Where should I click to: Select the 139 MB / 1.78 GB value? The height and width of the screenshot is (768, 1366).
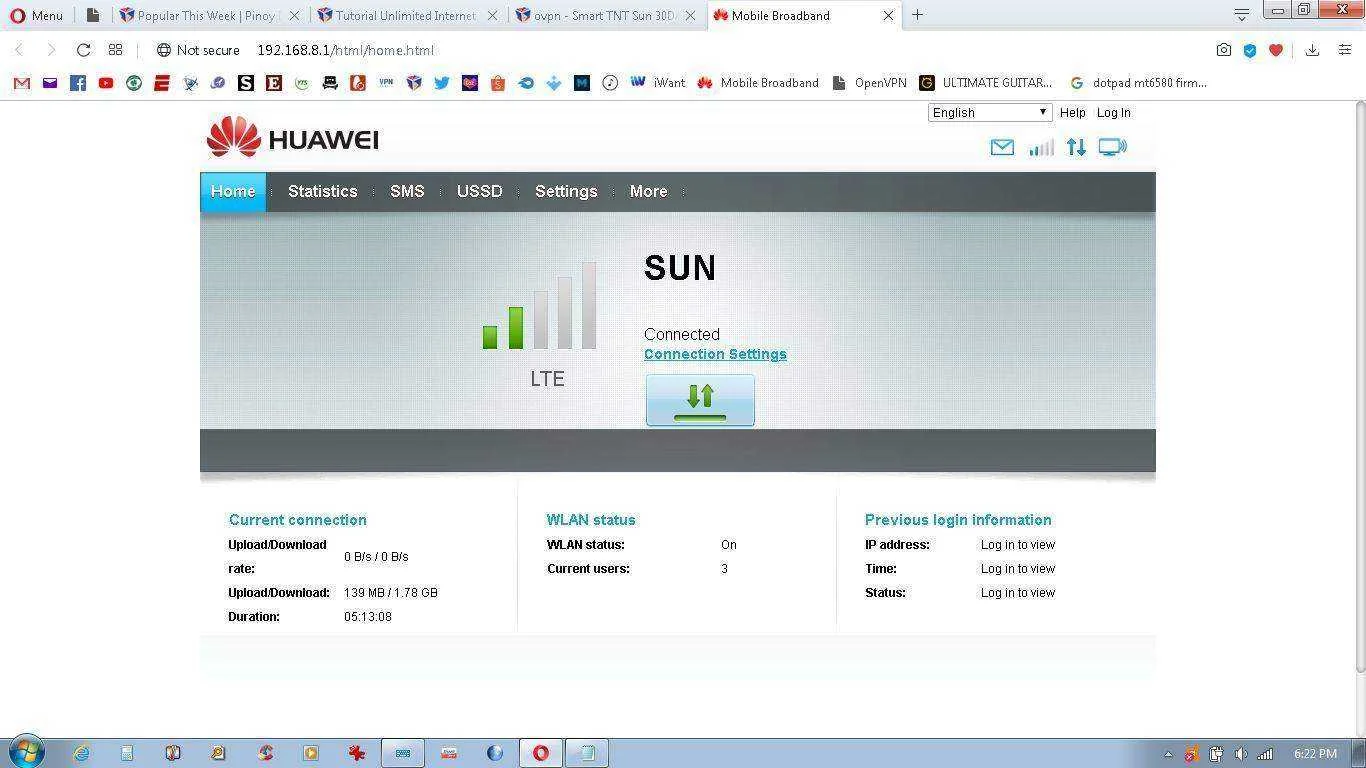[391, 593]
